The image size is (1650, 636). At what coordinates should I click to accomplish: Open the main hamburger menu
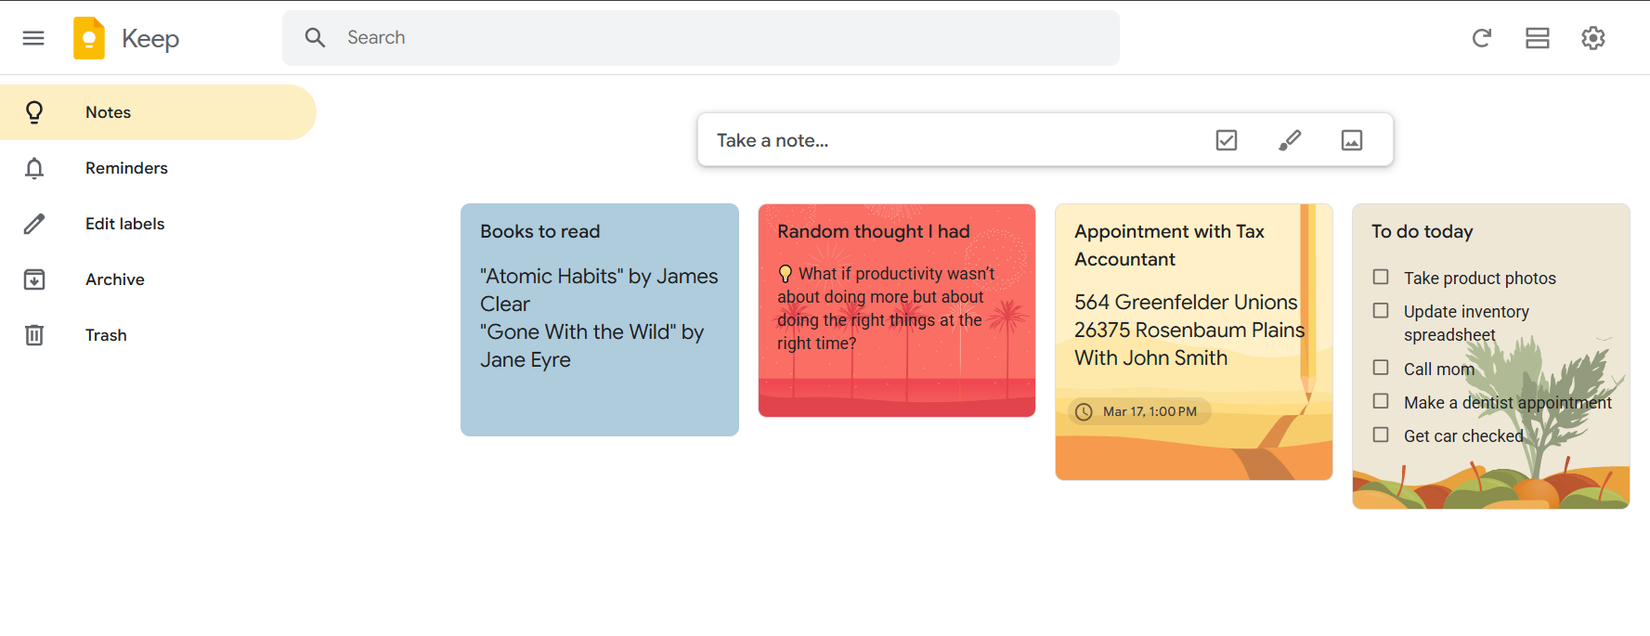(33, 38)
